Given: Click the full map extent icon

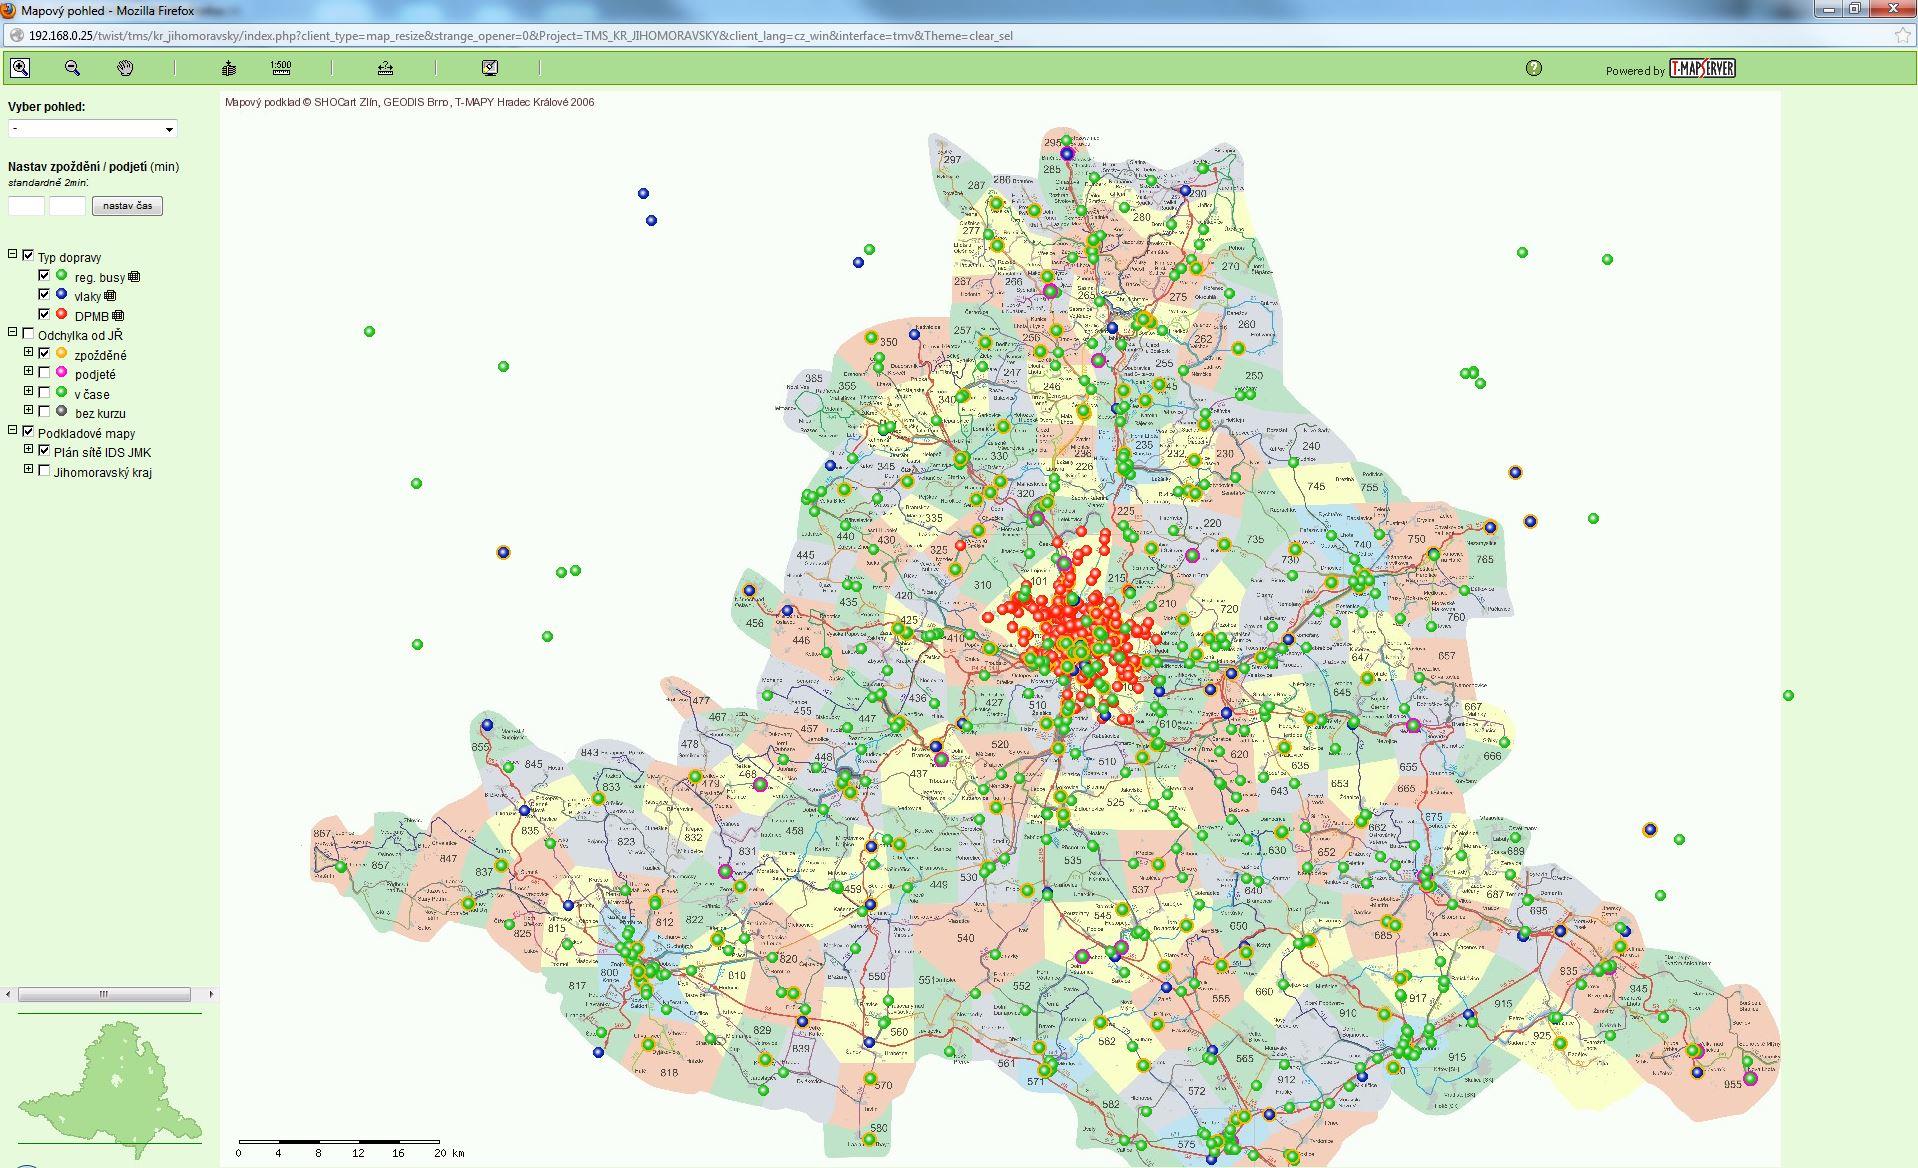Looking at the screenshot, I should click(x=229, y=68).
